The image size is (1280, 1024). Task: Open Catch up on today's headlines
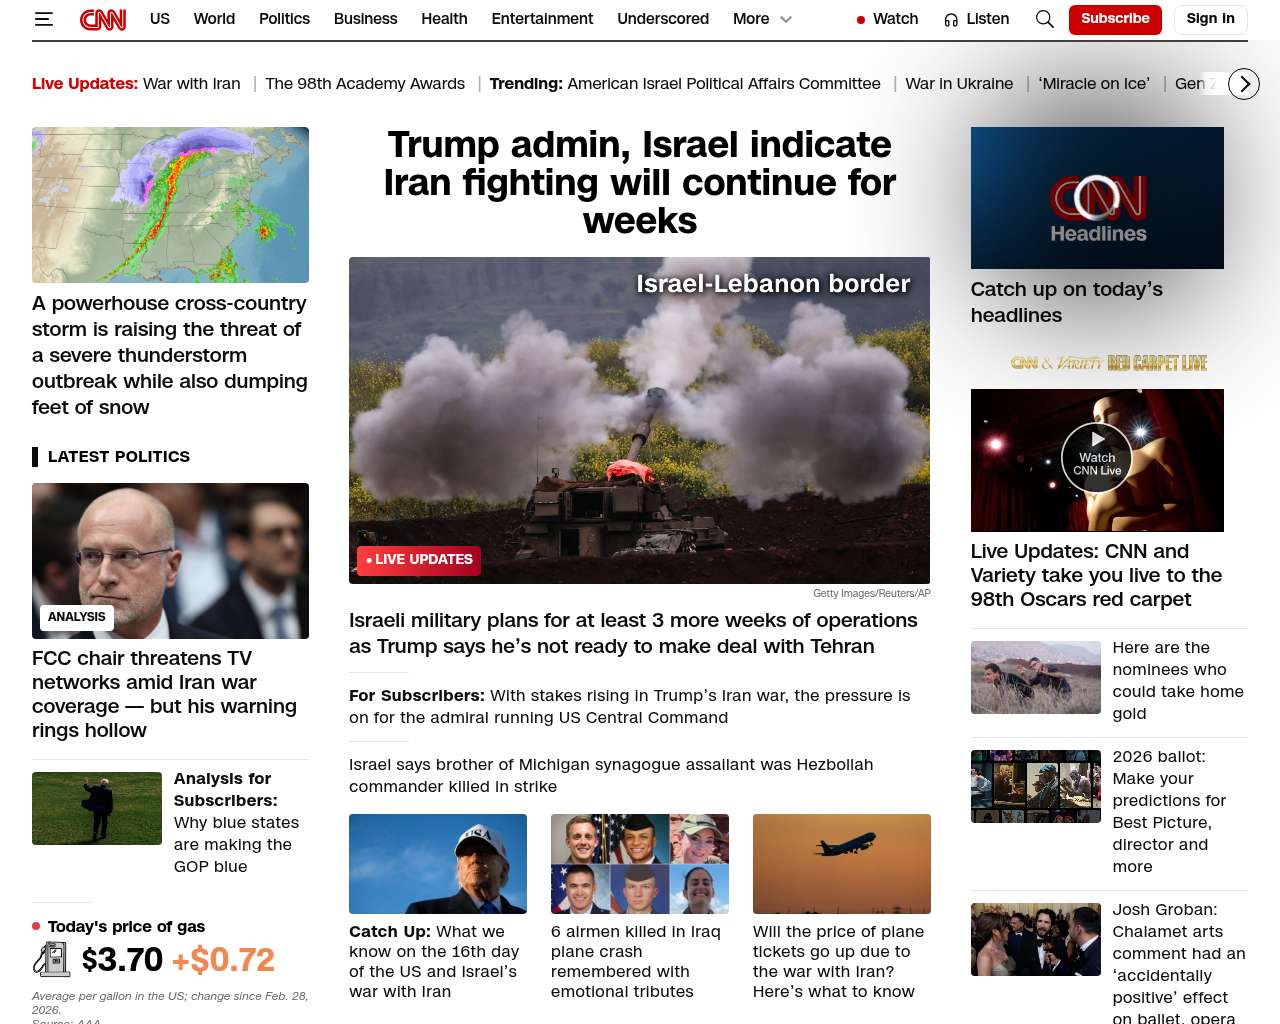point(1067,302)
